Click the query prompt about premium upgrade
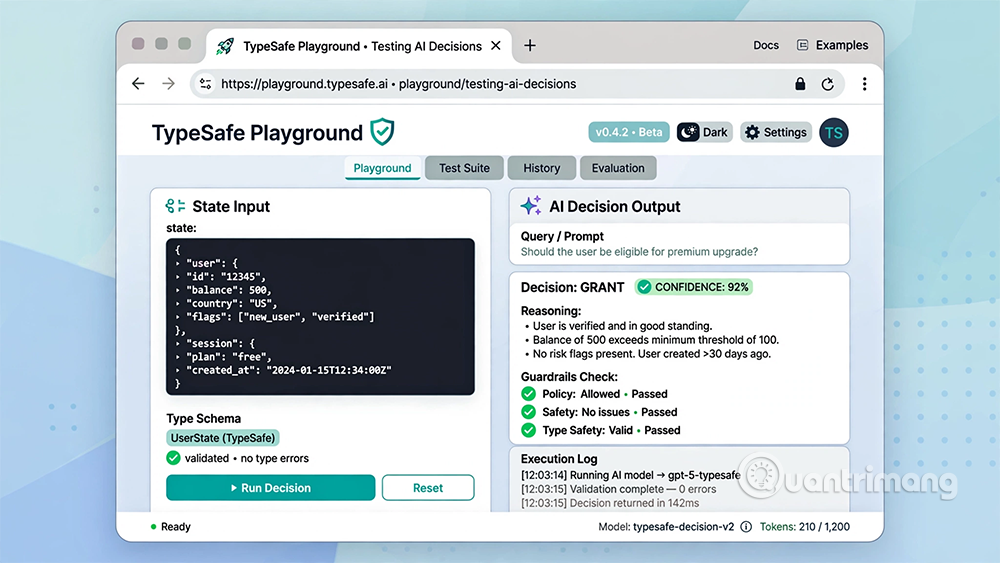Screen dimensions: 1000x563 pyautogui.click(x=639, y=251)
